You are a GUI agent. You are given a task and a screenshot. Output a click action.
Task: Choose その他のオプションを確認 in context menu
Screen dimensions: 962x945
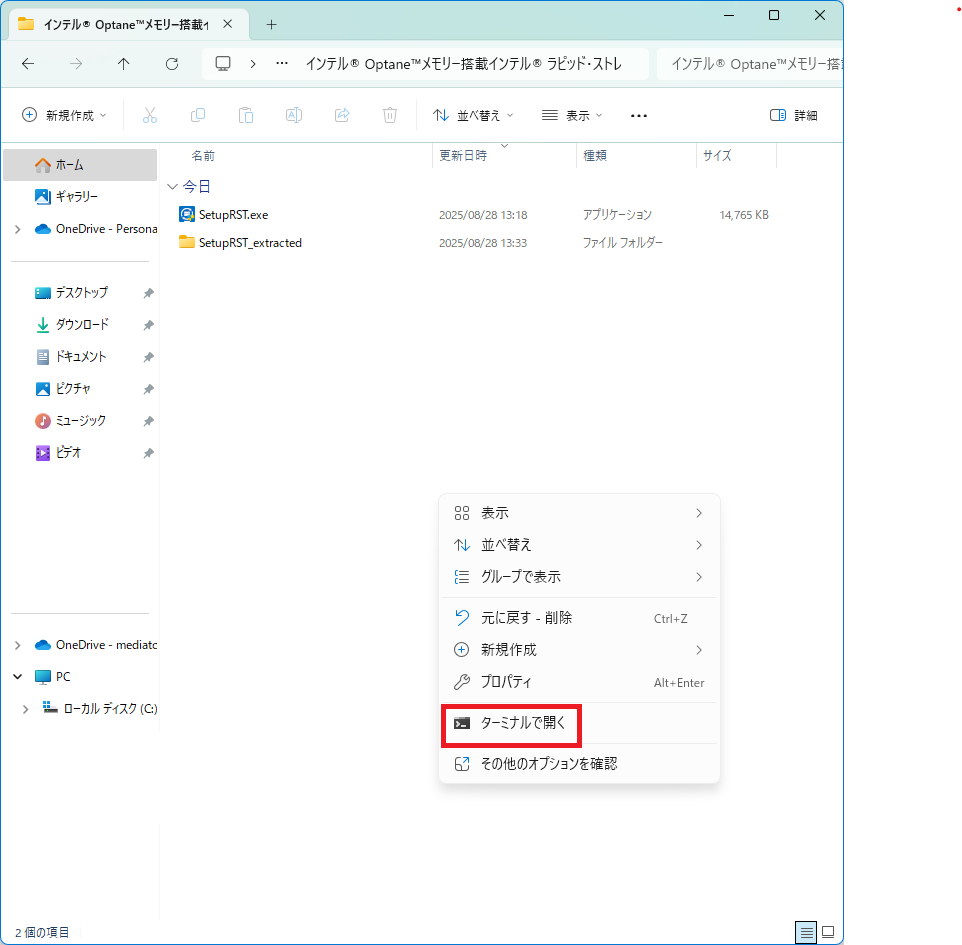(579, 764)
